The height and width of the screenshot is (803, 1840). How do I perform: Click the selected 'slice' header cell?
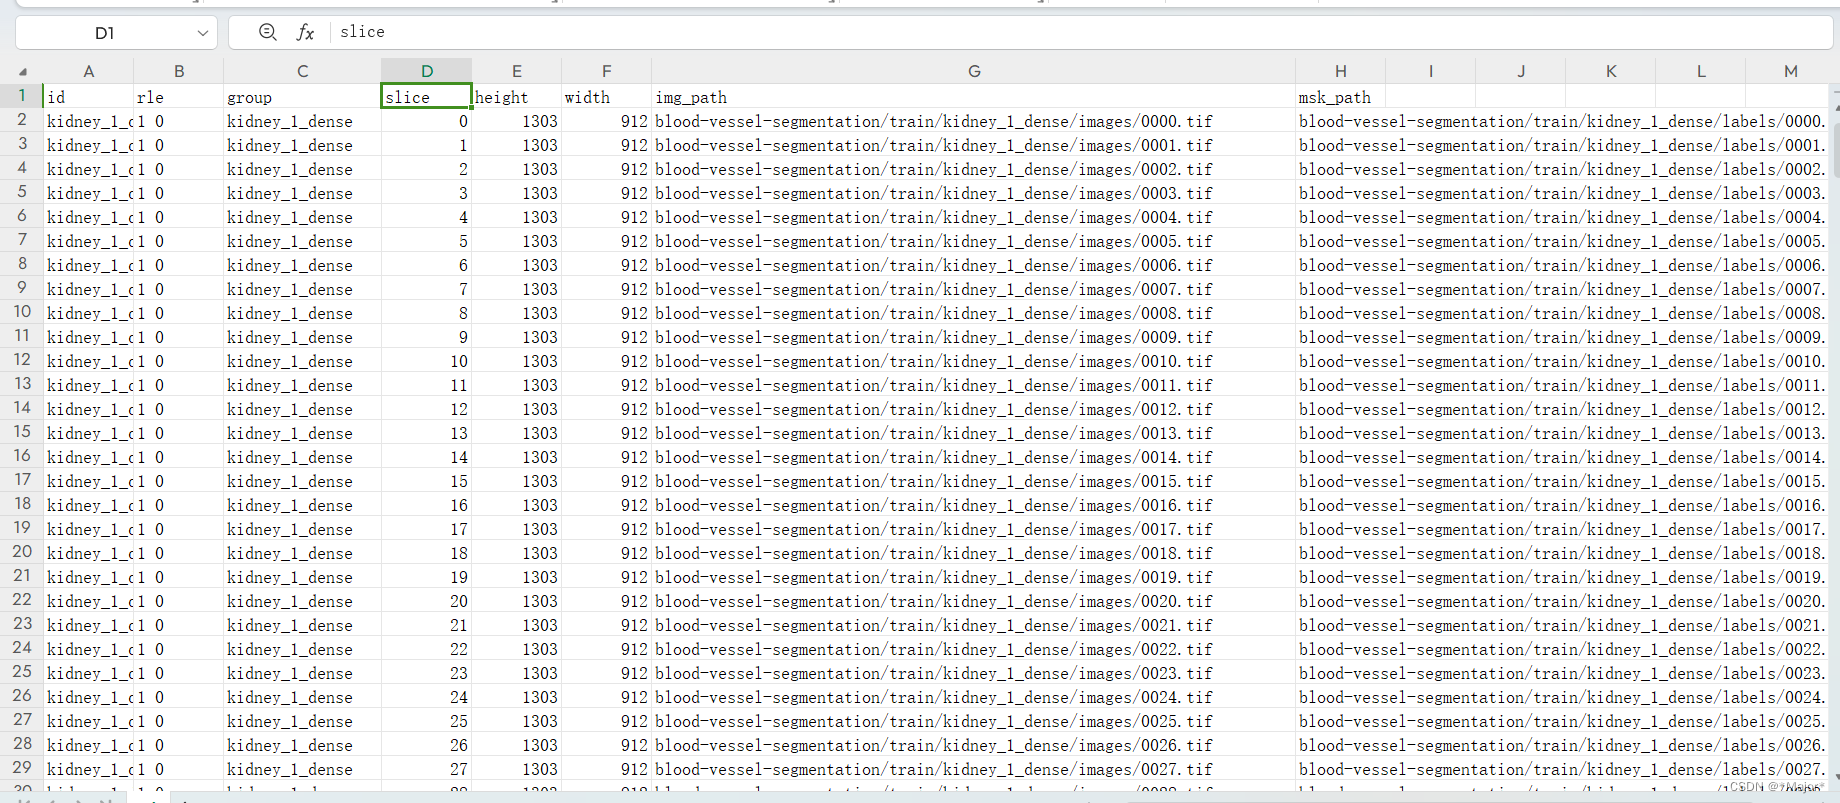(426, 97)
